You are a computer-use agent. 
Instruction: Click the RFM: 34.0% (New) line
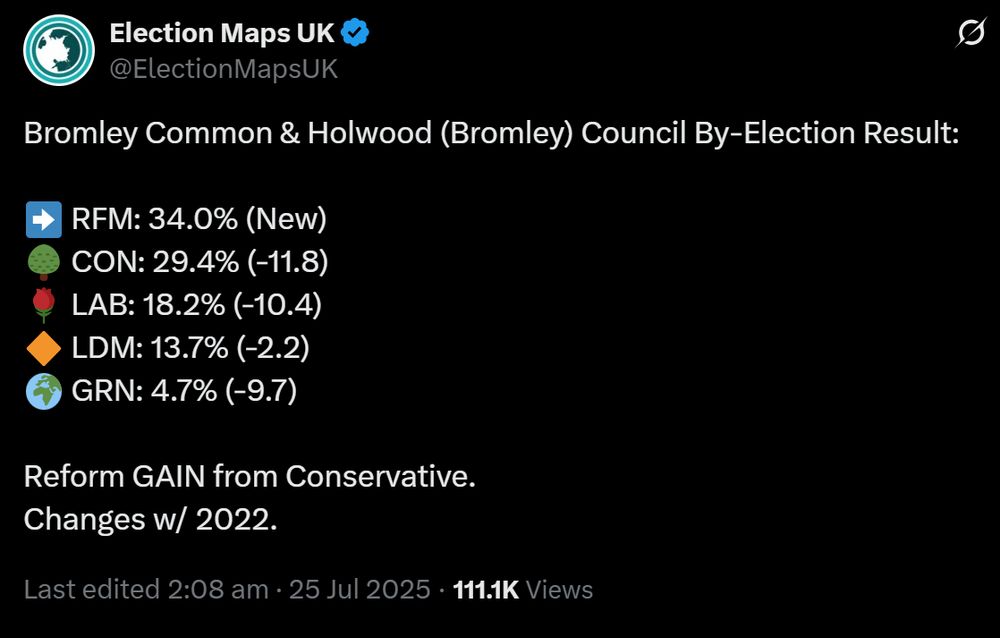coord(199,219)
